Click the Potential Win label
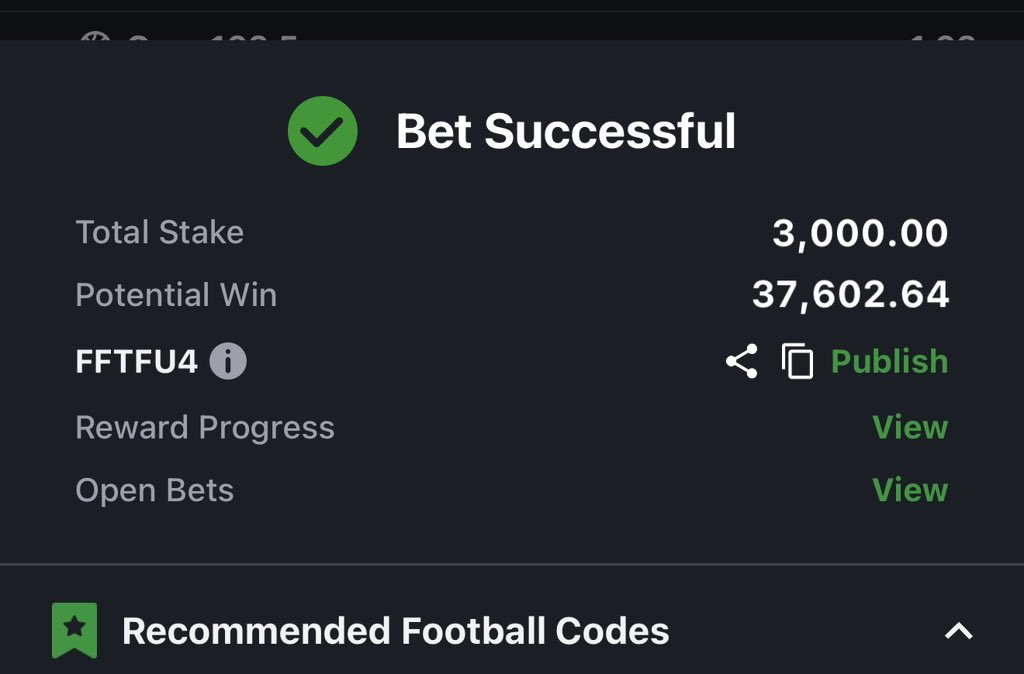 pos(176,295)
